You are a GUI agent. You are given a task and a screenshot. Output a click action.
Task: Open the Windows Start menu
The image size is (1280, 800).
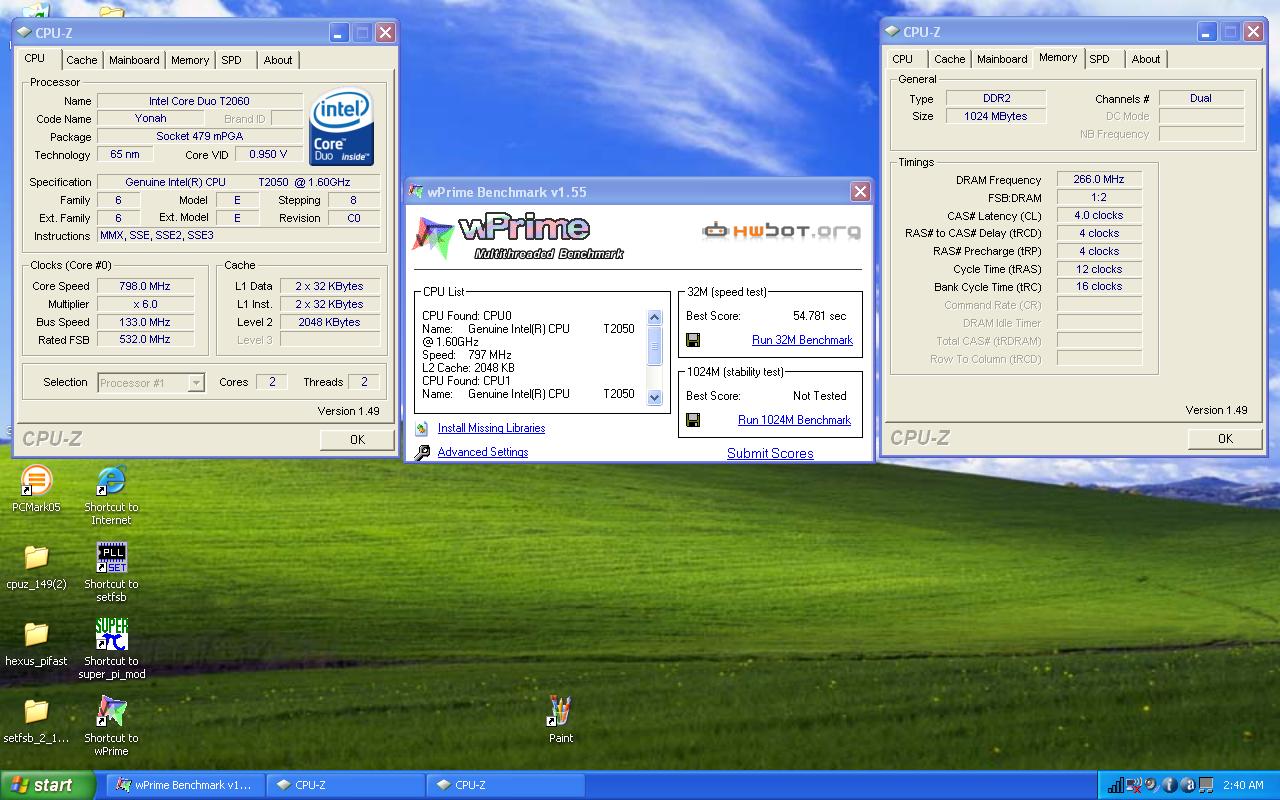tap(47, 785)
